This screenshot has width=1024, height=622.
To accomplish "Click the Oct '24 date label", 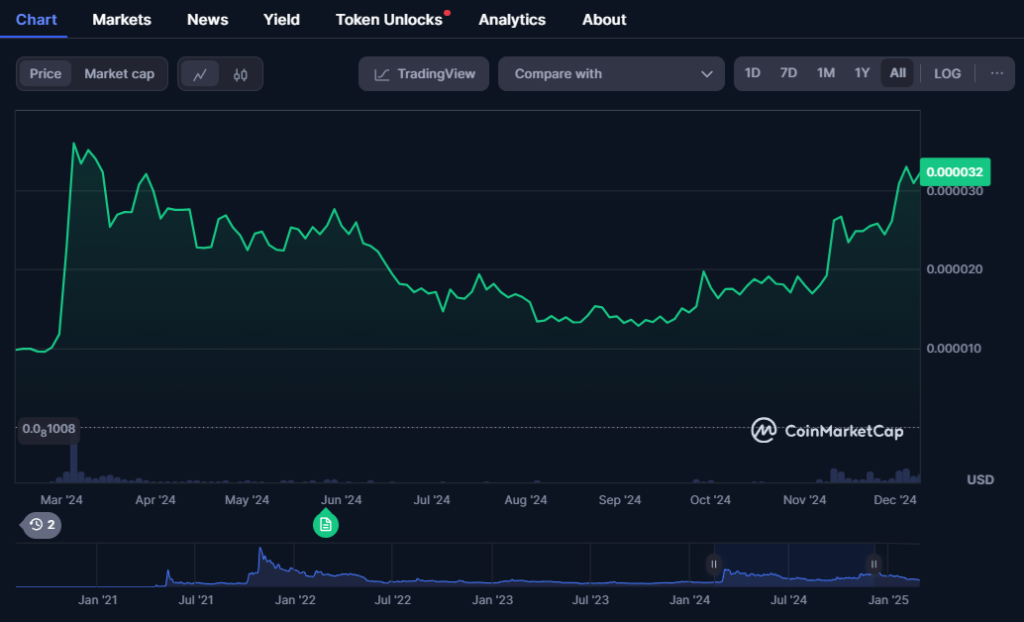I will pos(711,500).
